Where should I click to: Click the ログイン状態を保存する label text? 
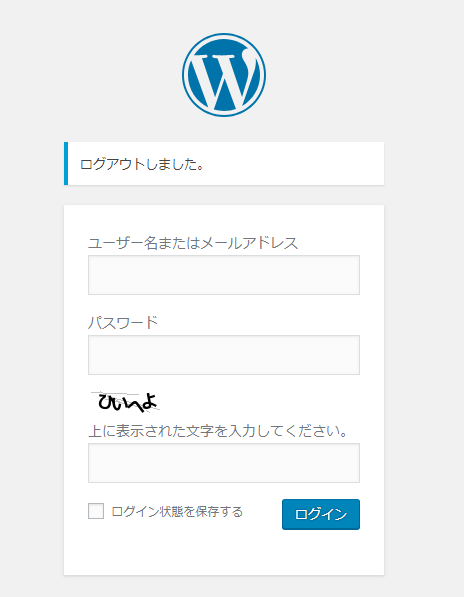point(177,511)
